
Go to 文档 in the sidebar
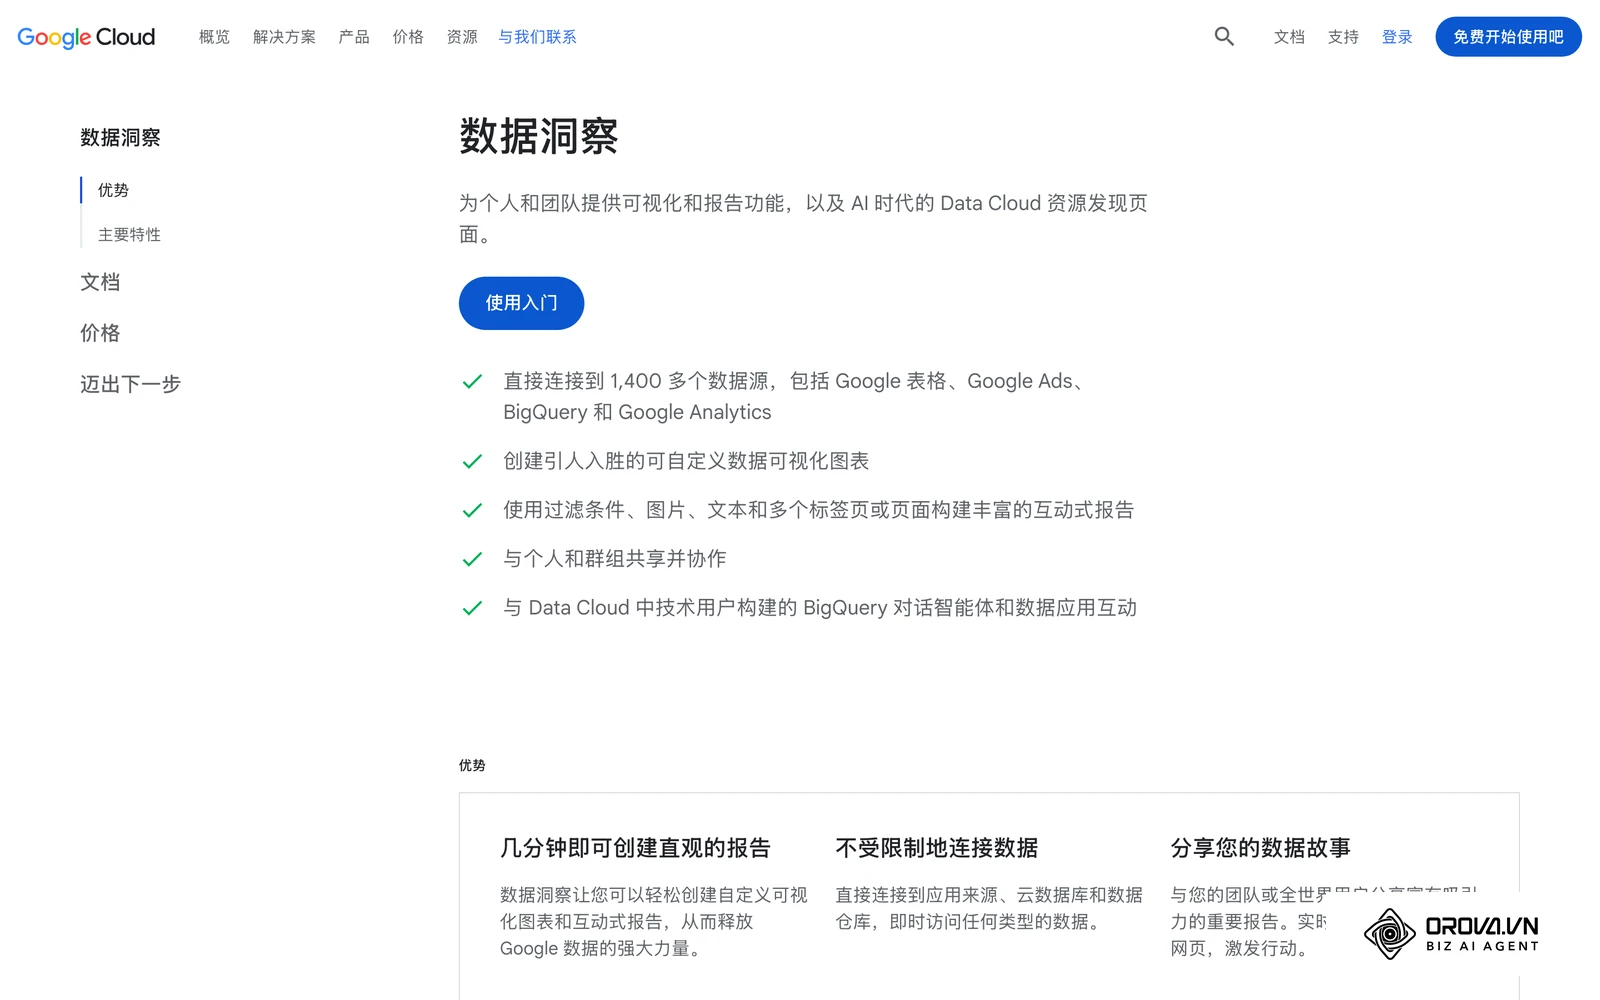100,282
